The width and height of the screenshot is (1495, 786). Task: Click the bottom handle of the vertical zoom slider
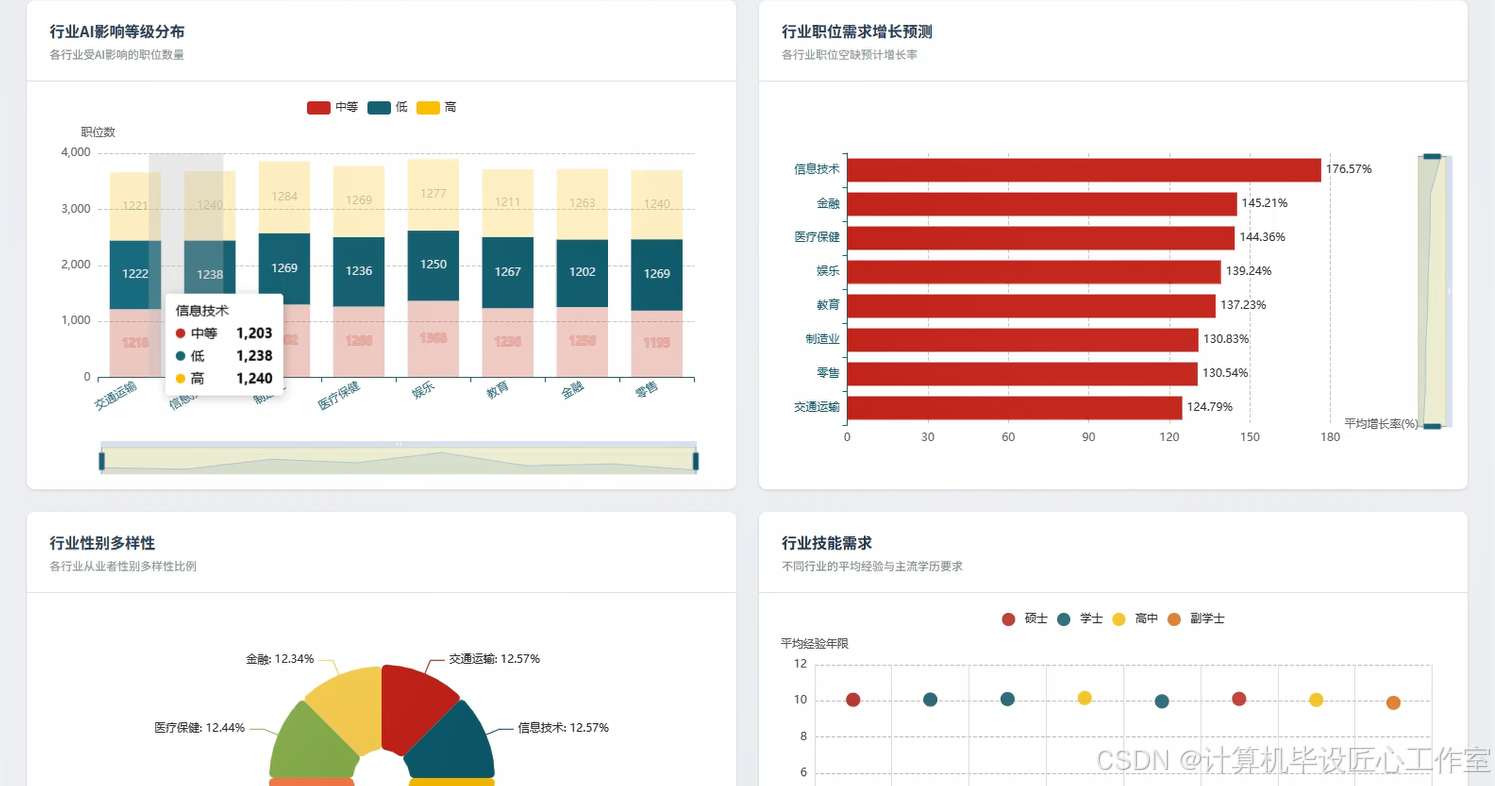[x=1432, y=426]
